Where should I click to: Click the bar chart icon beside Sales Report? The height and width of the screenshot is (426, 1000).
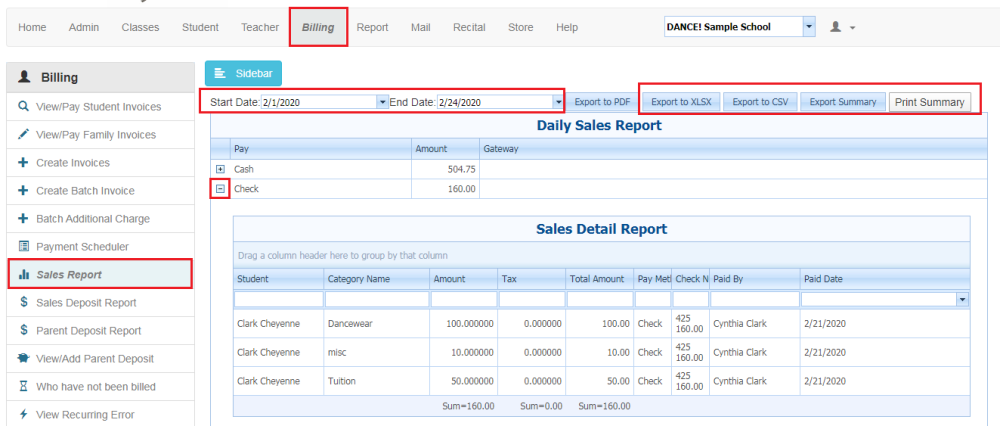coord(24,275)
